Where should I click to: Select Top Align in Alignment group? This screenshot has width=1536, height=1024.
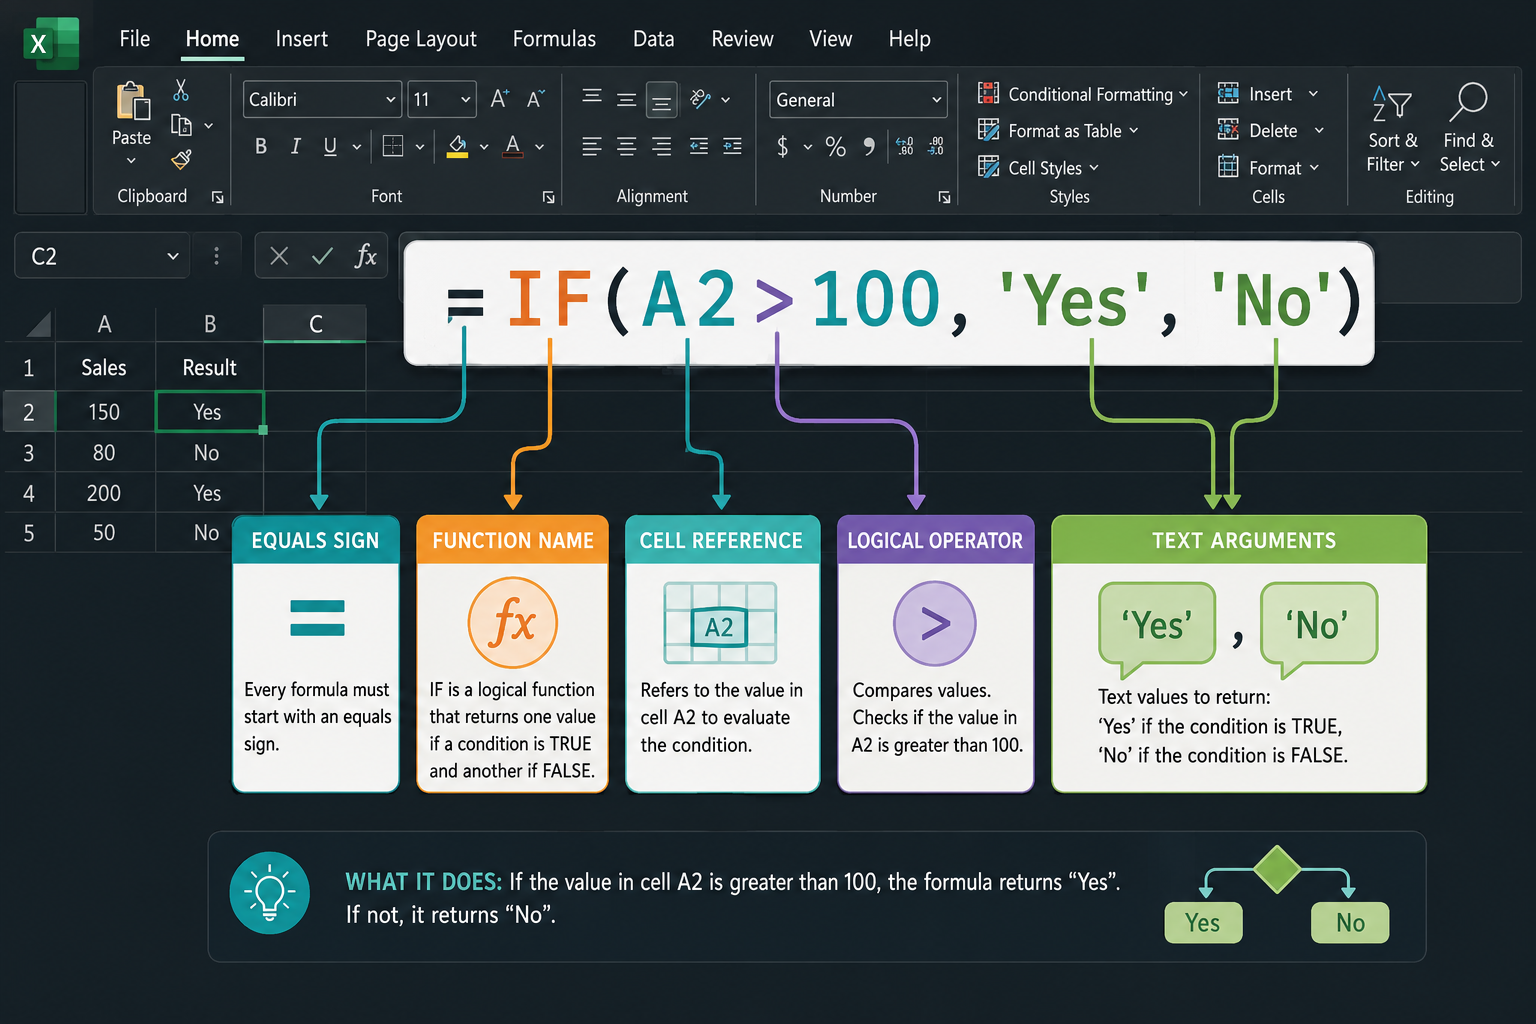[592, 97]
